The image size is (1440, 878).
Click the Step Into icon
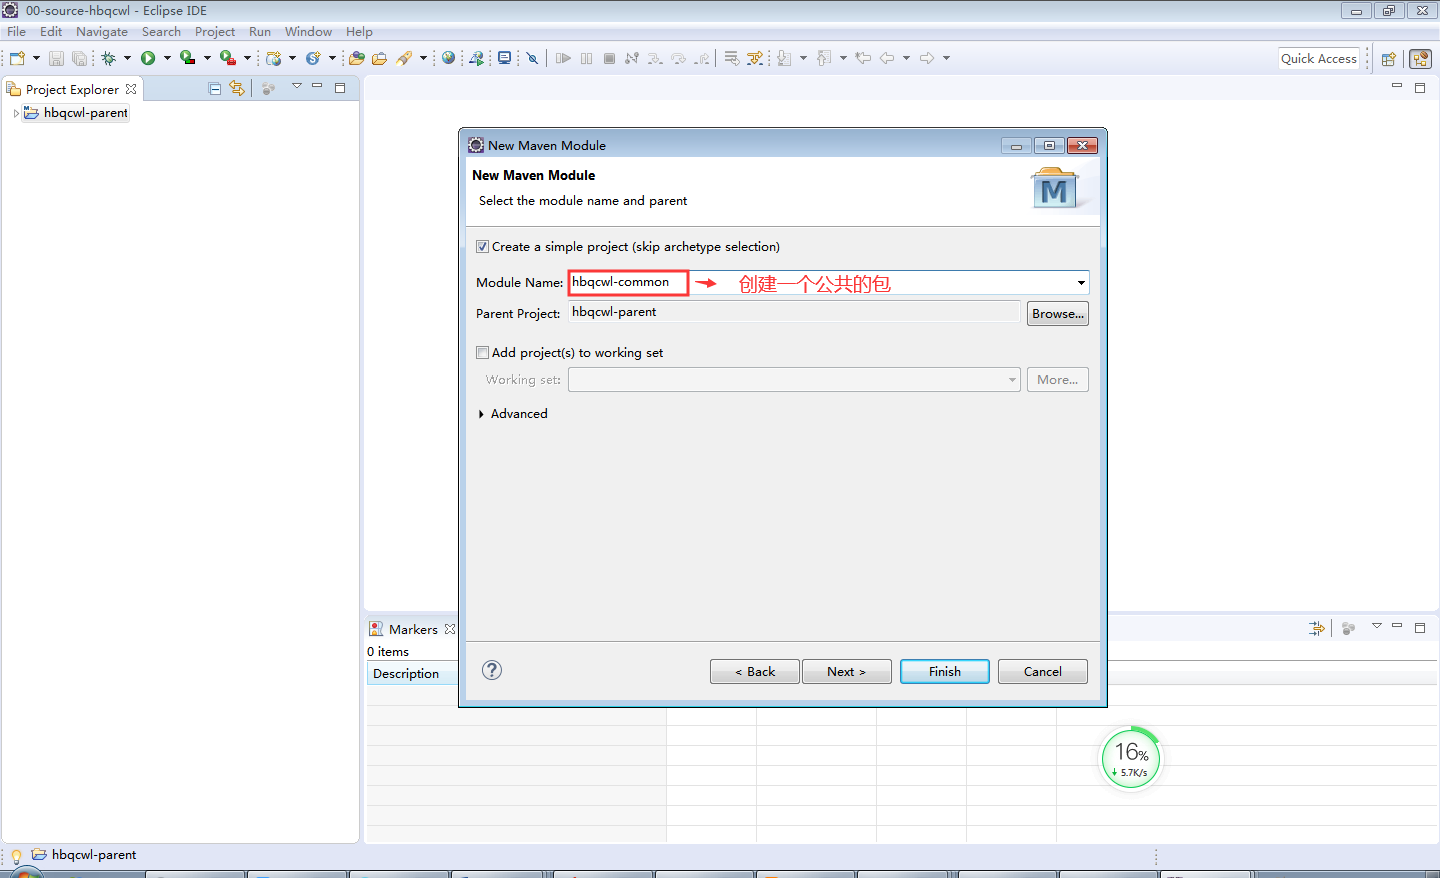click(x=655, y=58)
